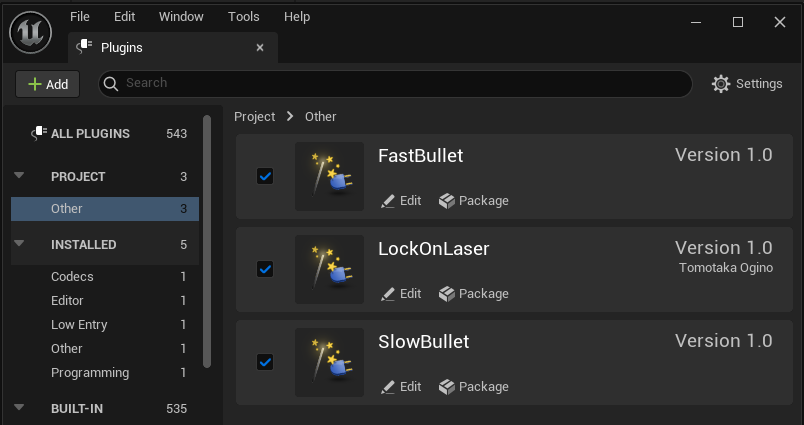The image size is (804, 425).
Task: Expand the BUILT-IN category arrow
Action: (19, 408)
